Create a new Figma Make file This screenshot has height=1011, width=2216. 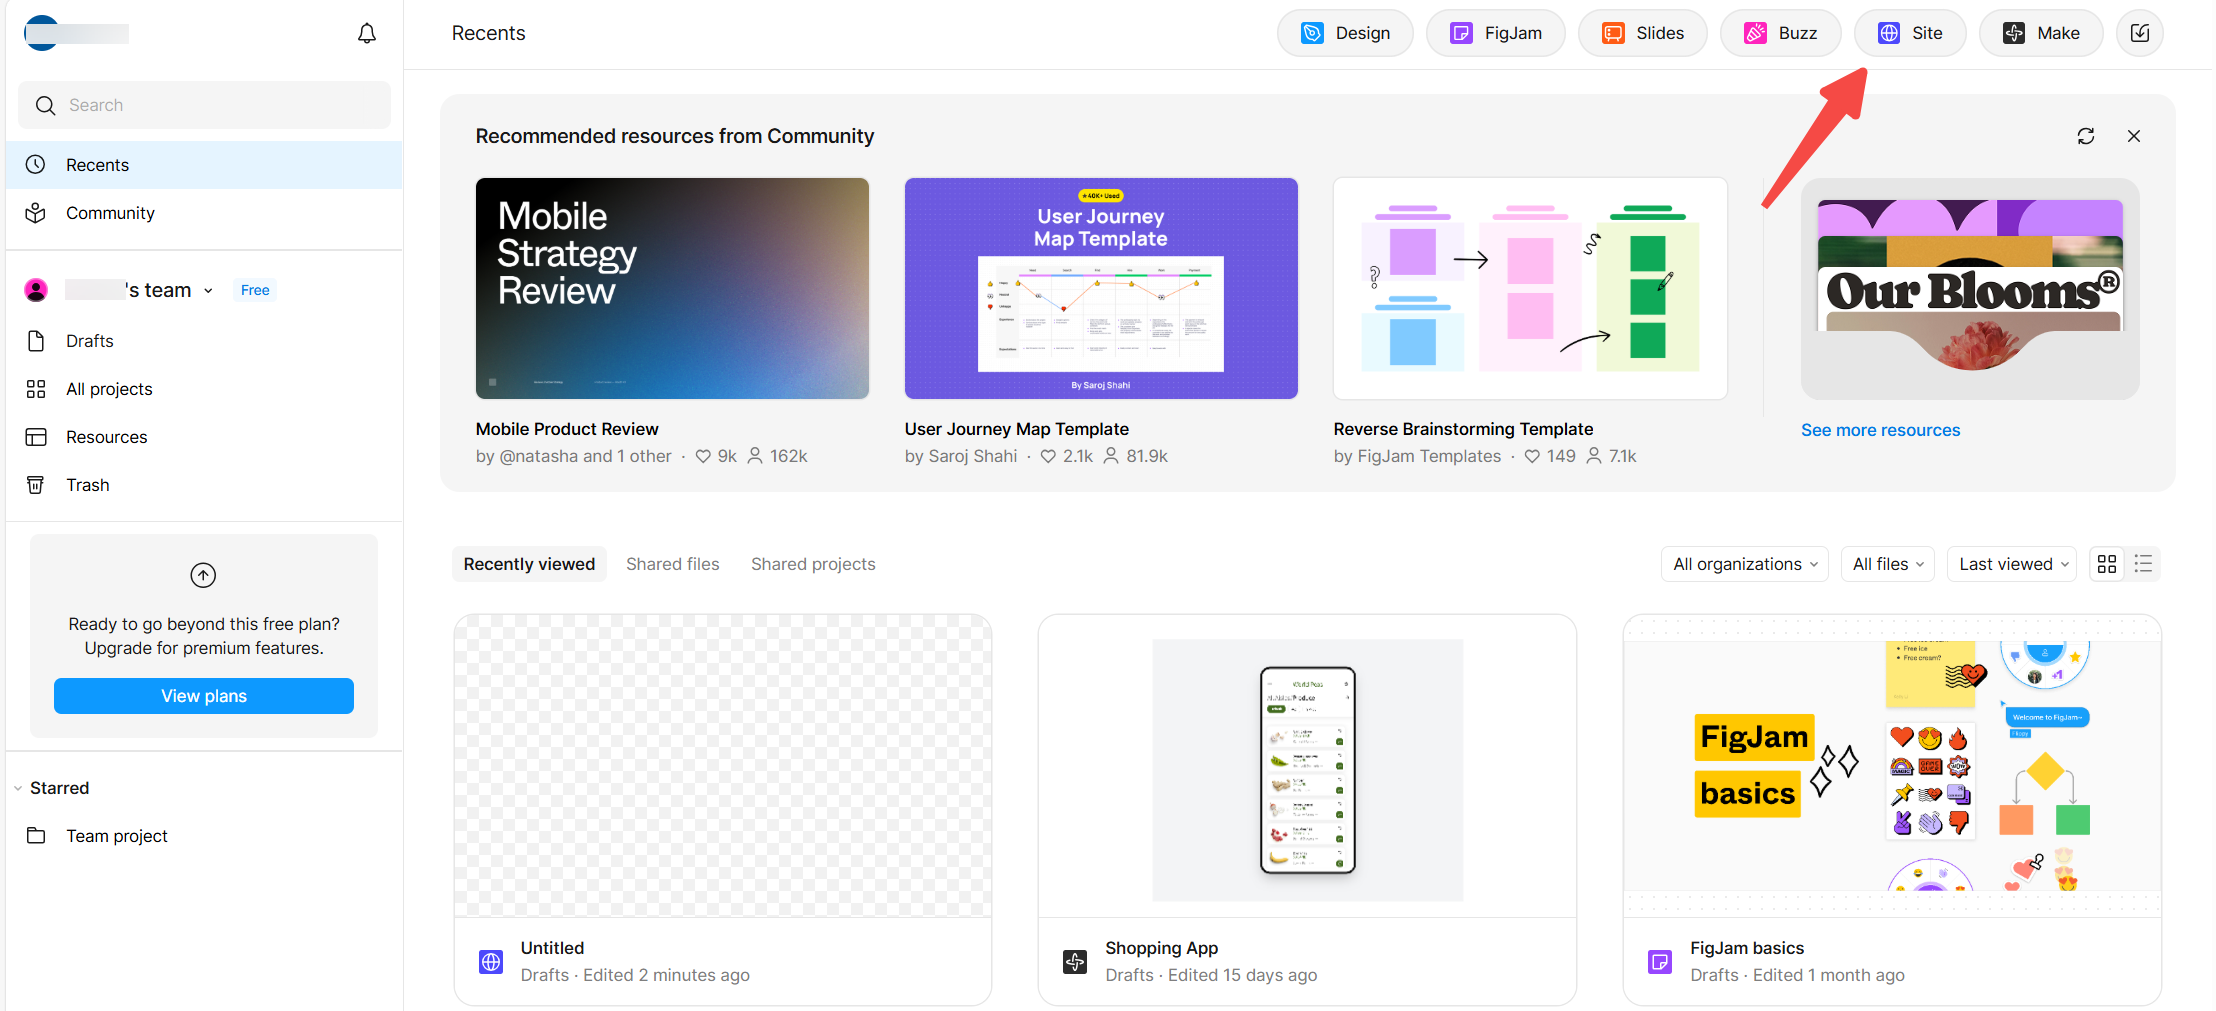coord(2040,33)
